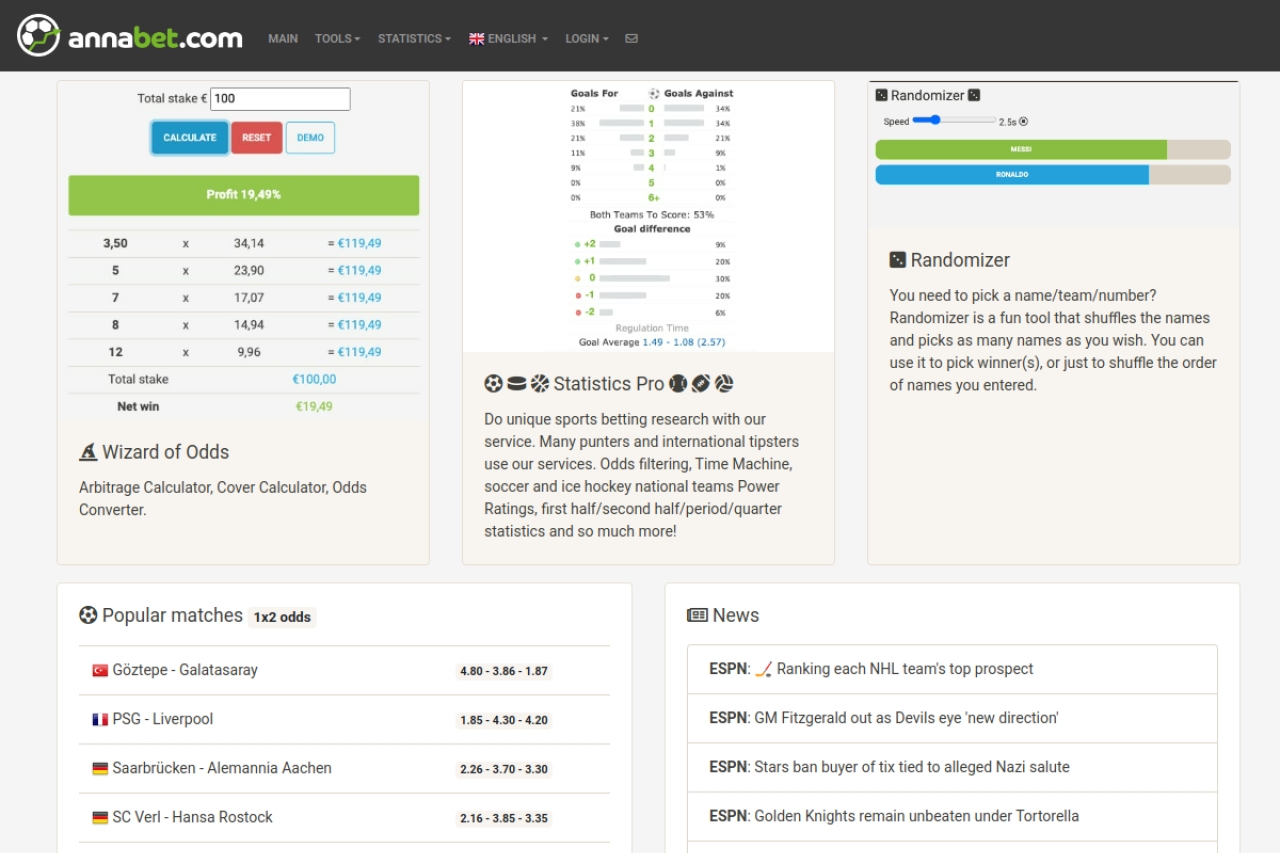
Task: Click the newspaper icon next to News
Action: coord(697,616)
